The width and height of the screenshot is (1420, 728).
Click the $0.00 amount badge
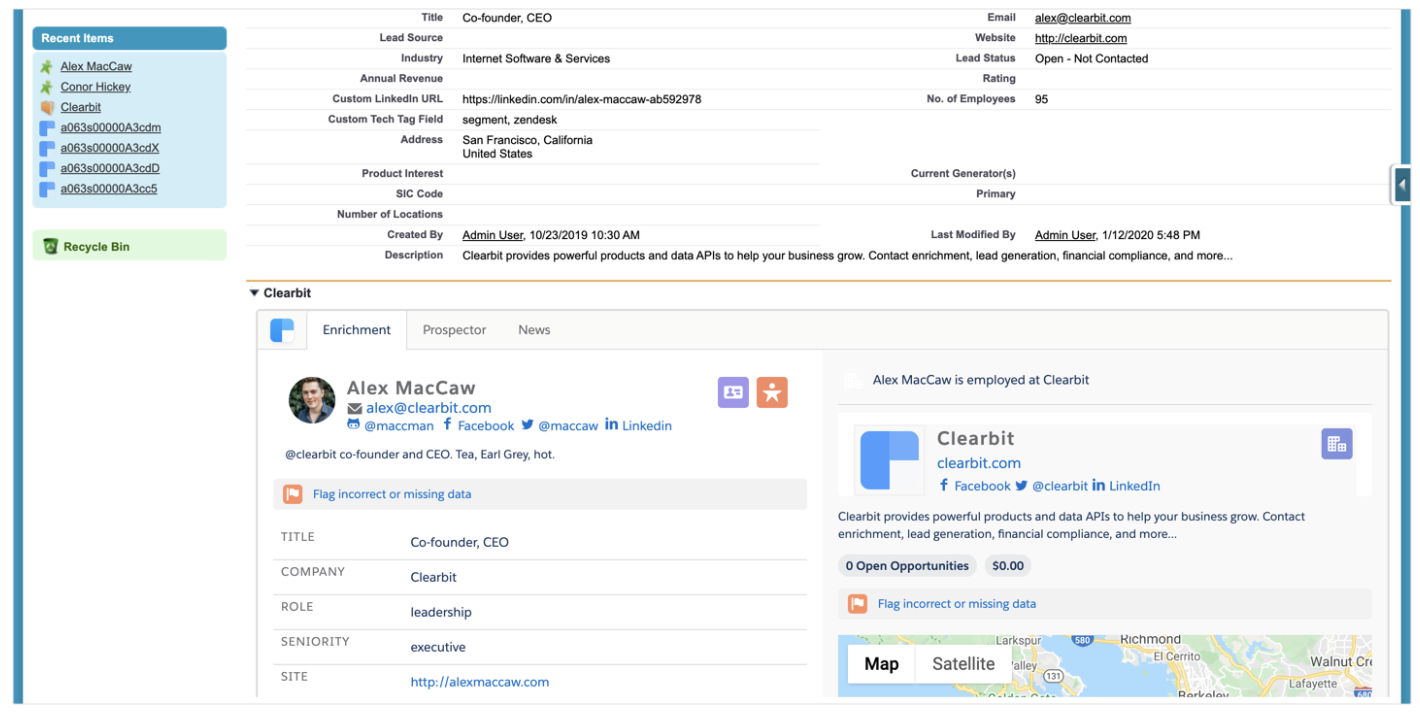[x=1008, y=566]
